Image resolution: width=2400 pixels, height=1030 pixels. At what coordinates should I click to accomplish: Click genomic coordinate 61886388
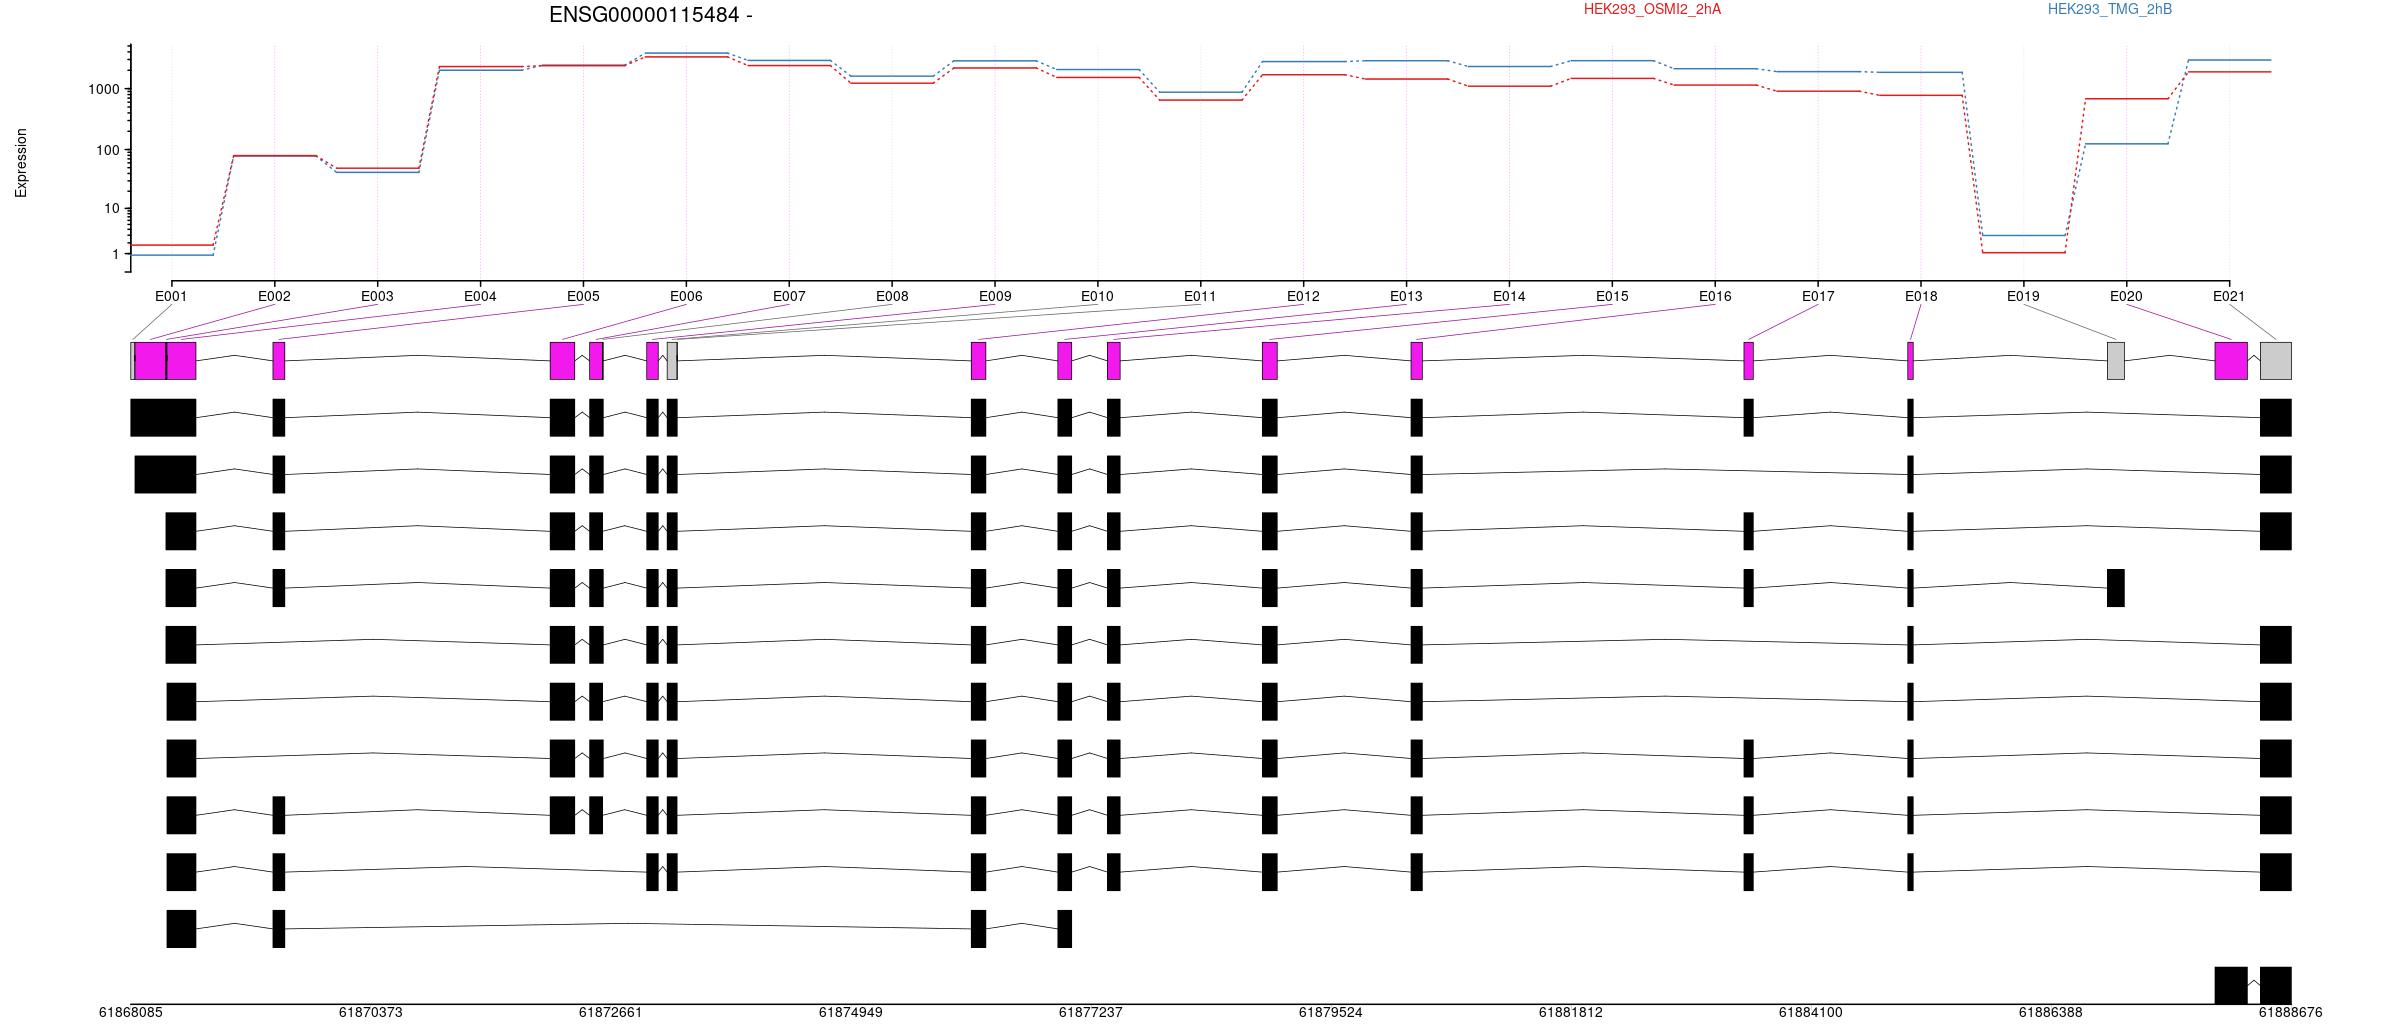pos(2050,1012)
